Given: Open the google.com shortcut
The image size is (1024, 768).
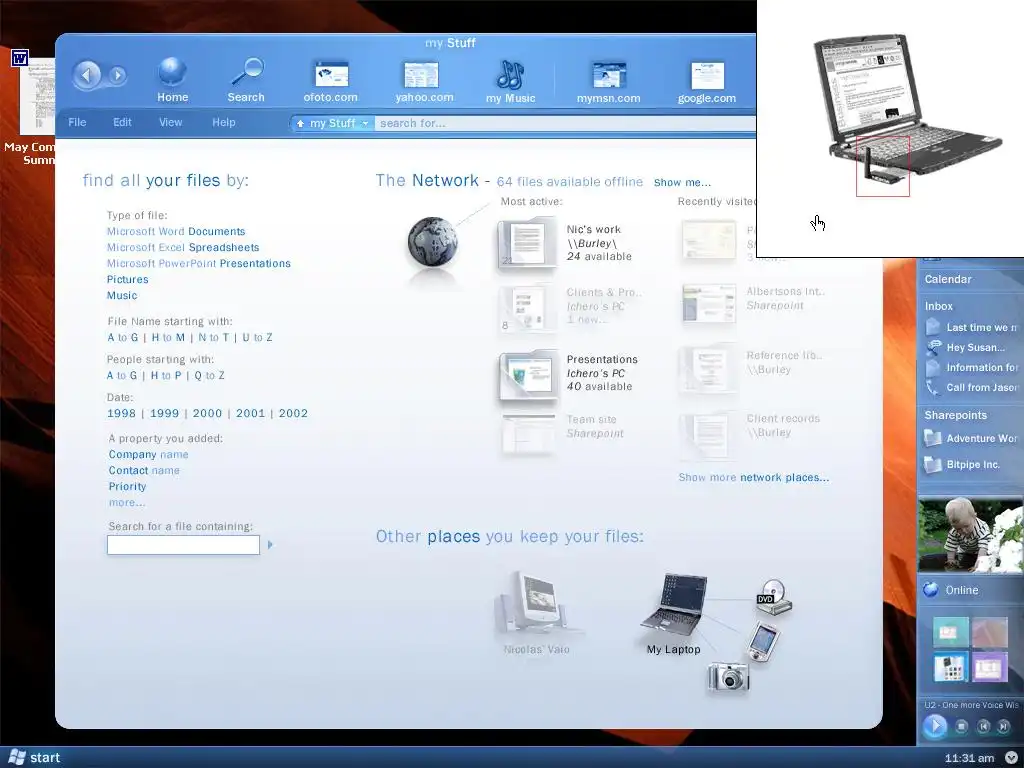Looking at the screenshot, I should [707, 82].
